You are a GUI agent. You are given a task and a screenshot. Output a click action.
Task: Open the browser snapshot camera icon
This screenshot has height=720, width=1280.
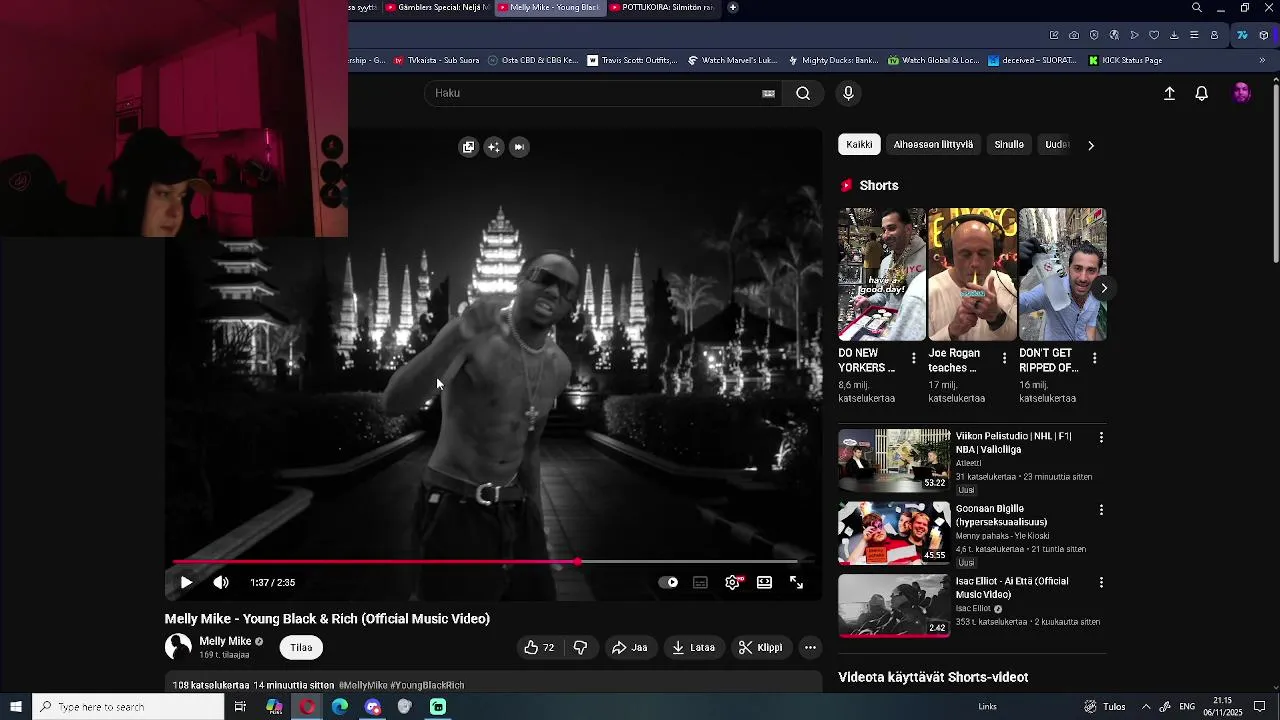pos(1074,35)
